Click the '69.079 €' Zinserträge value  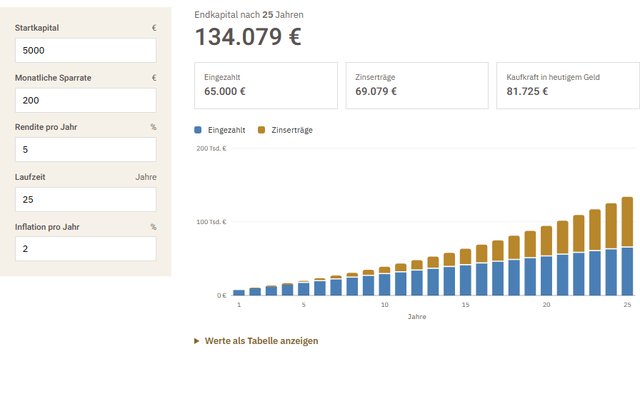376,91
